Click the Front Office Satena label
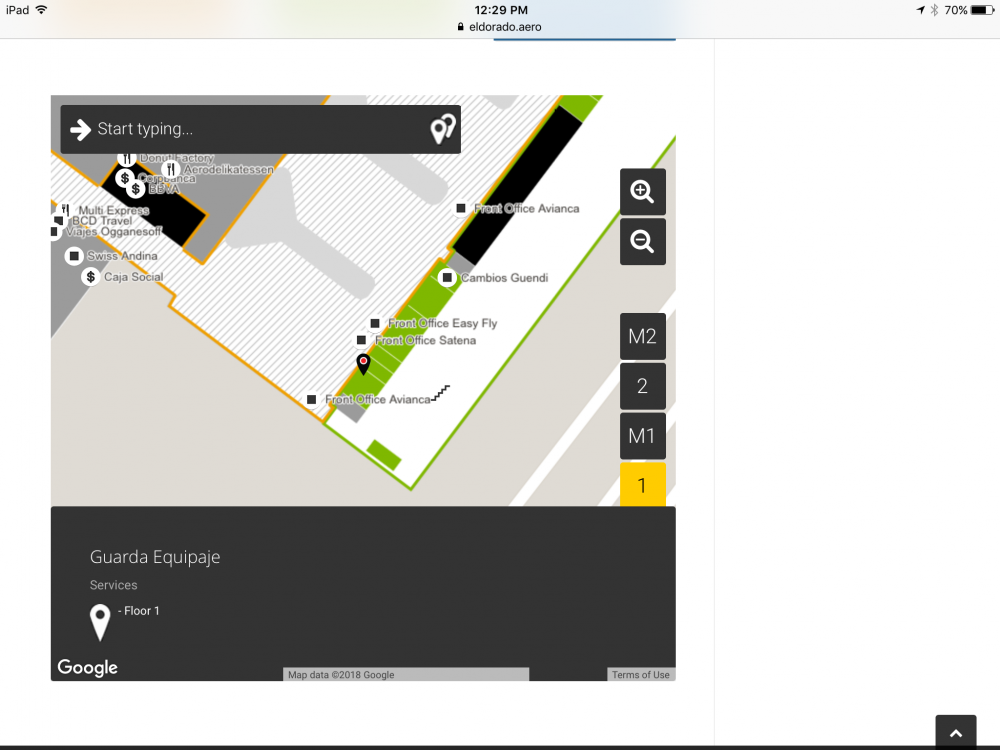 point(425,341)
